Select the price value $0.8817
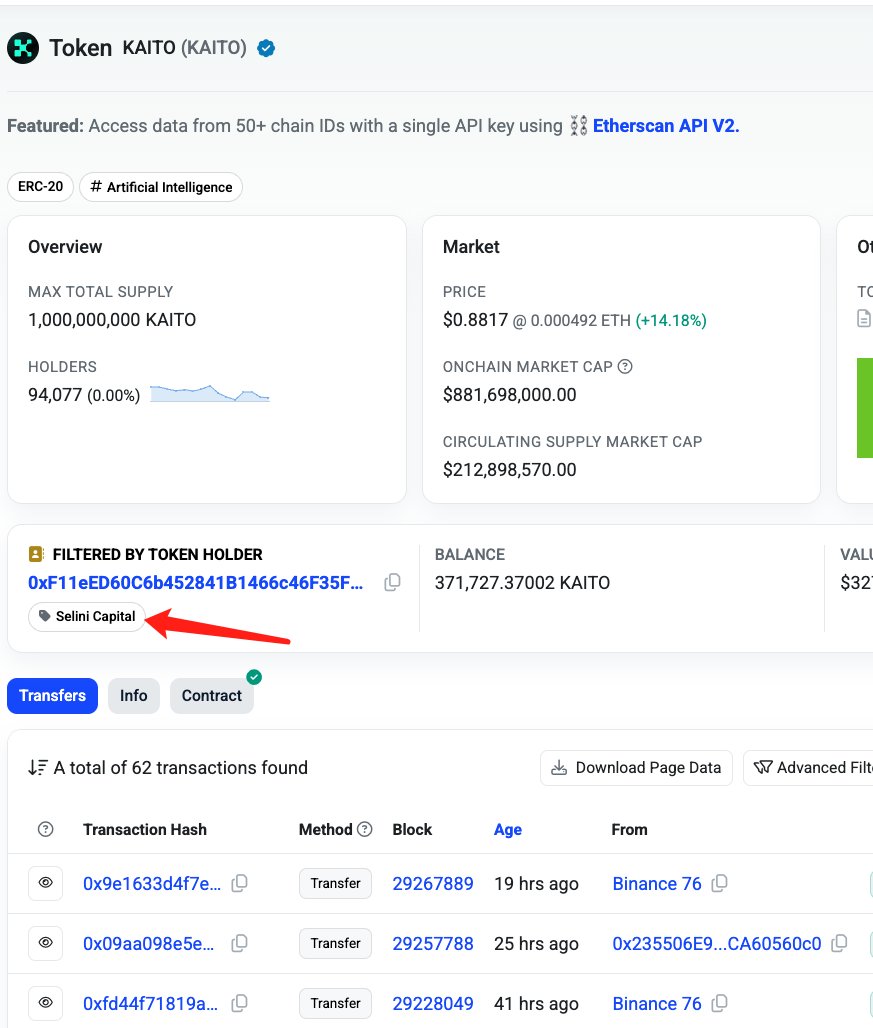Screen dimensions: 873x1028 pyautogui.click(x=475, y=320)
